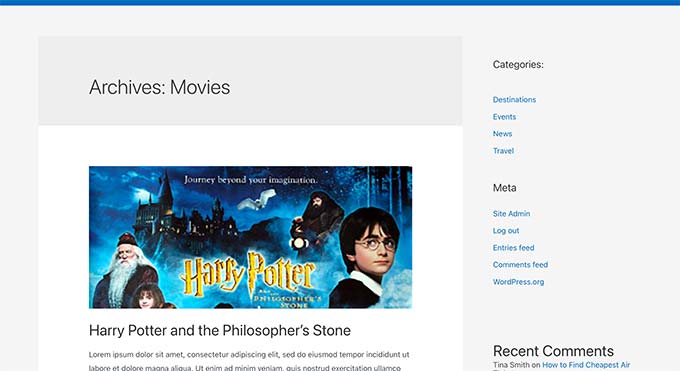
Task: Click the Lorem ipsum post excerpt text
Action: tap(249, 361)
